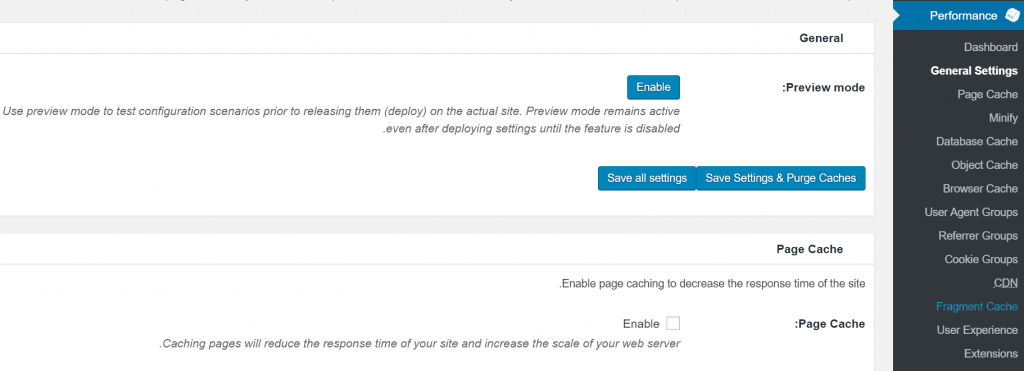
Task: Click the General section heading
Action: pos(821,39)
